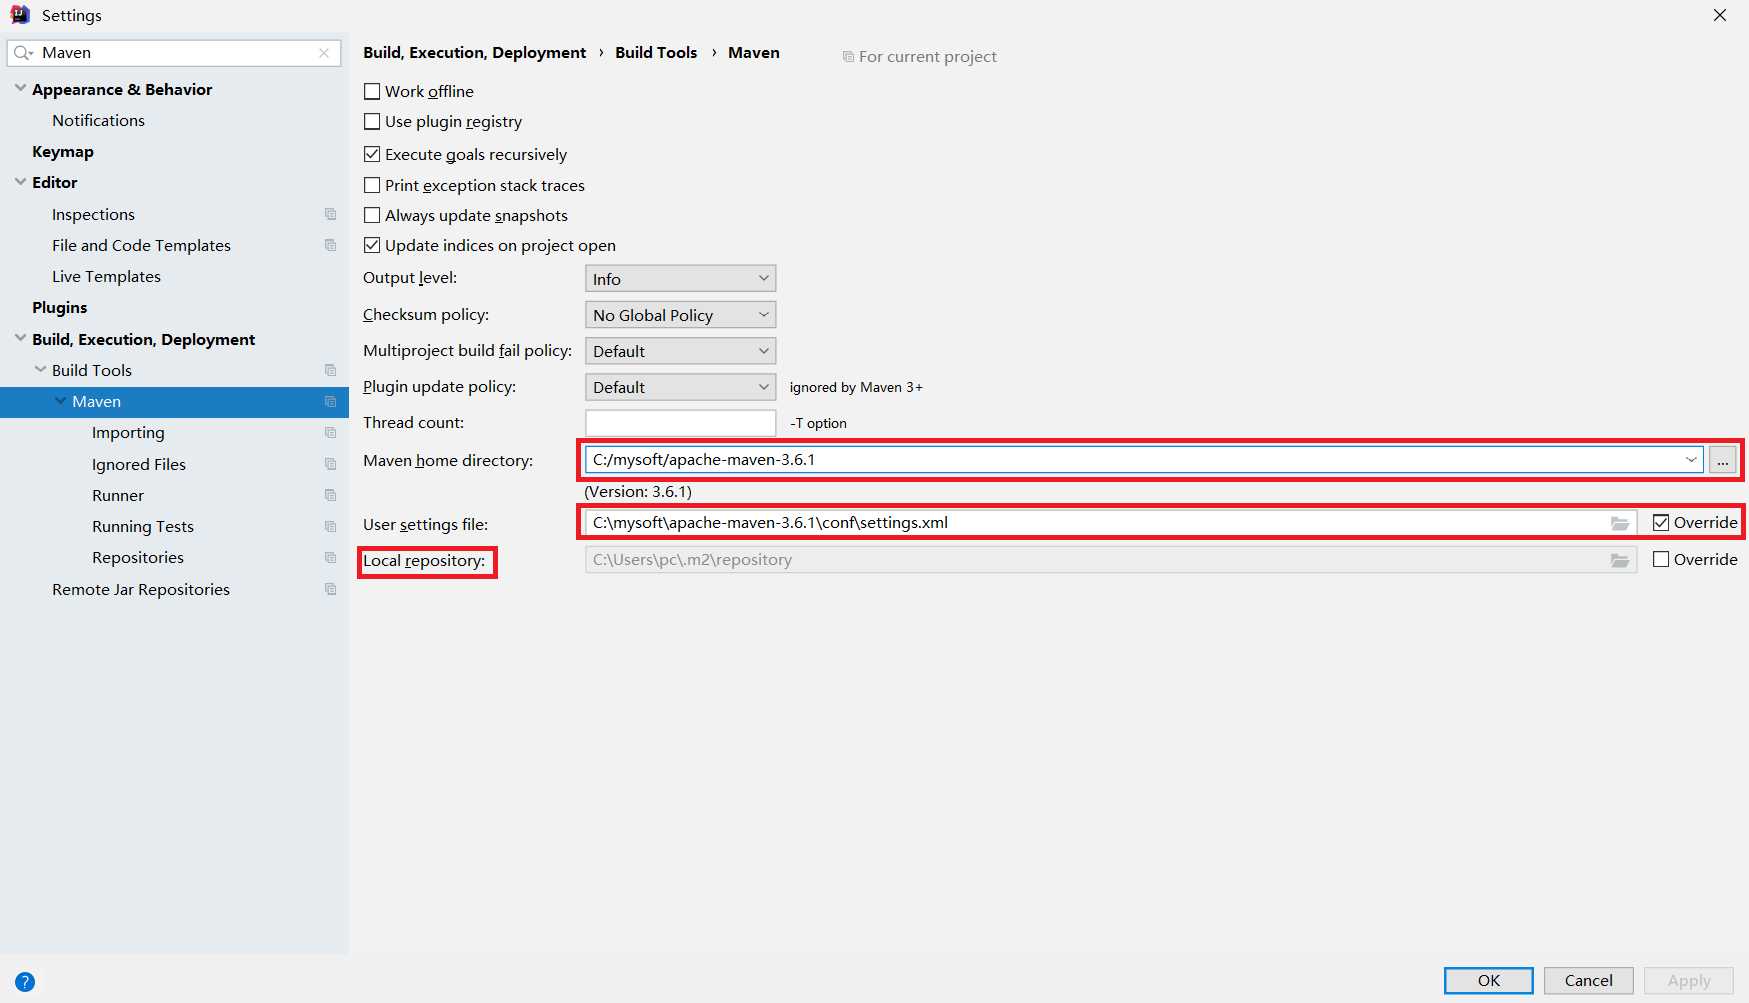Close the Settings dialog window
The height and width of the screenshot is (1003, 1749).
pyautogui.click(x=1720, y=15)
